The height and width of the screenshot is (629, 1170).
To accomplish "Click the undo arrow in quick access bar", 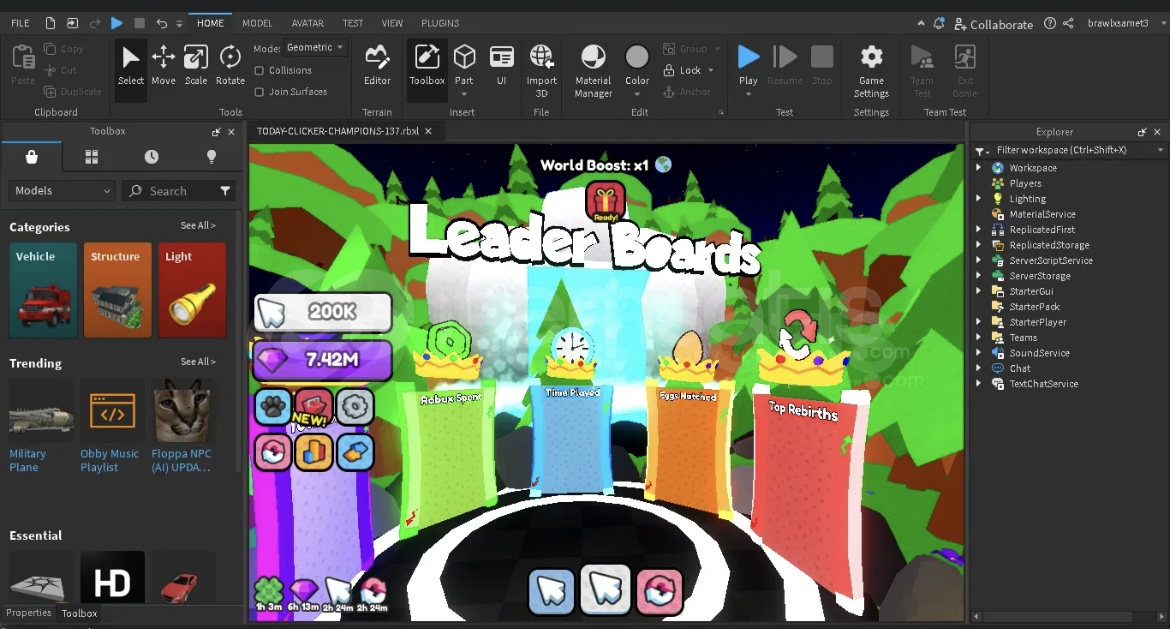I will (161, 23).
